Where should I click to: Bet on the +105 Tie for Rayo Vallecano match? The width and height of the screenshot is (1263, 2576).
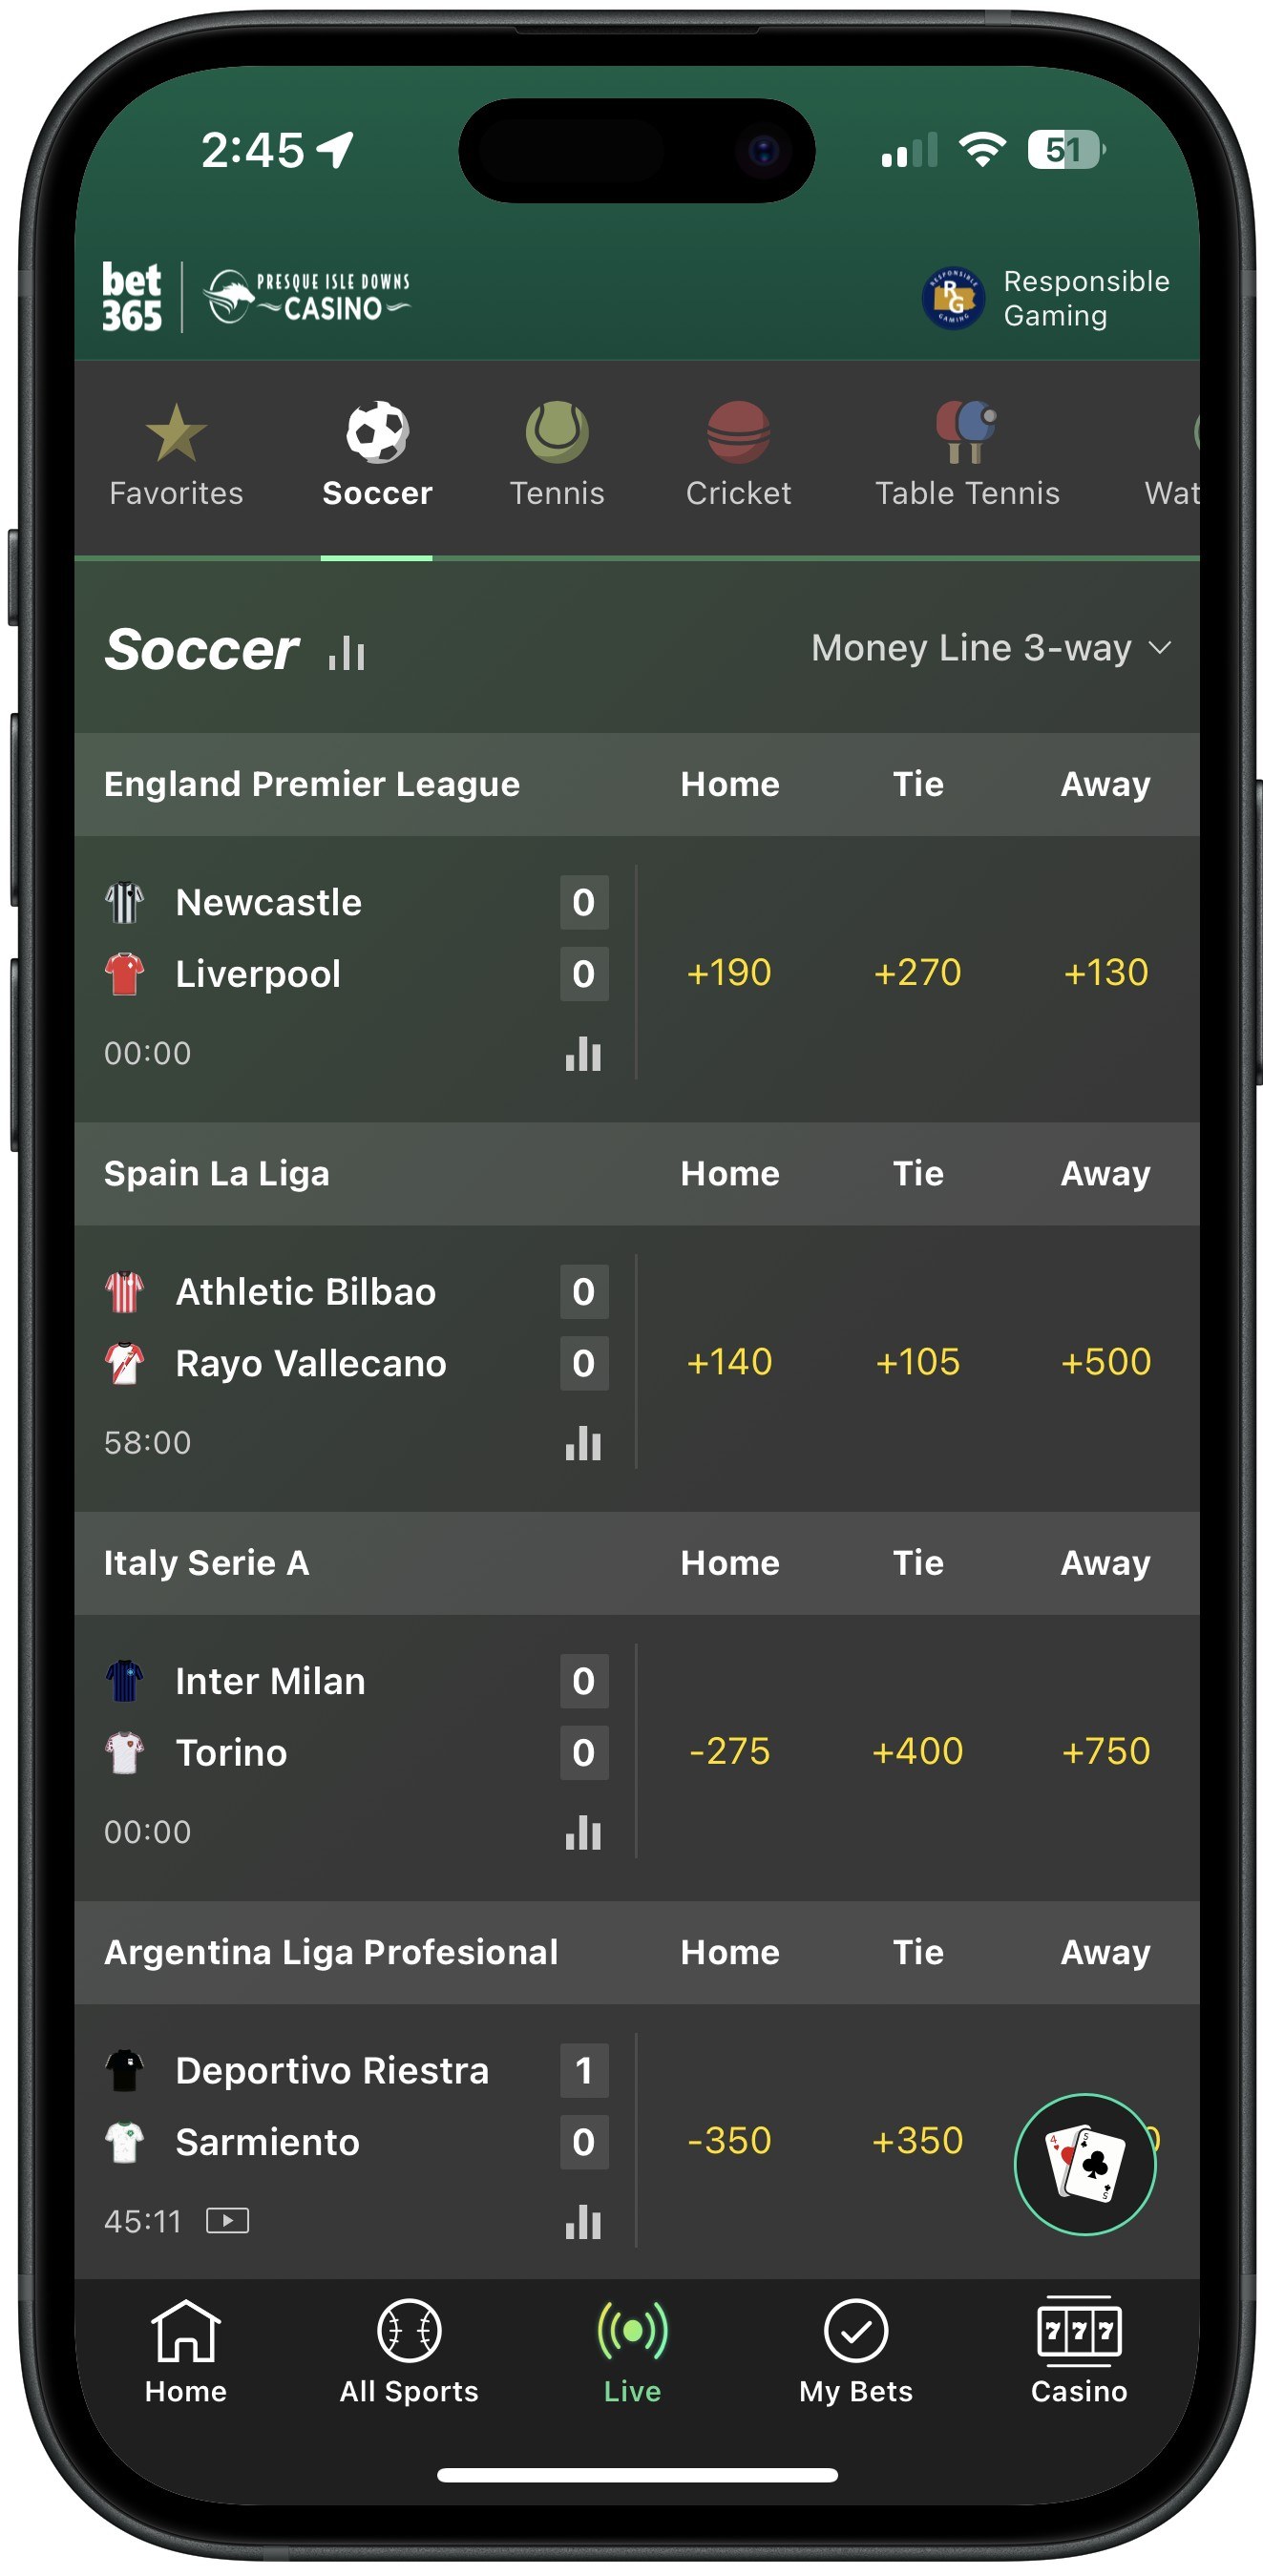(x=918, y=1361)
